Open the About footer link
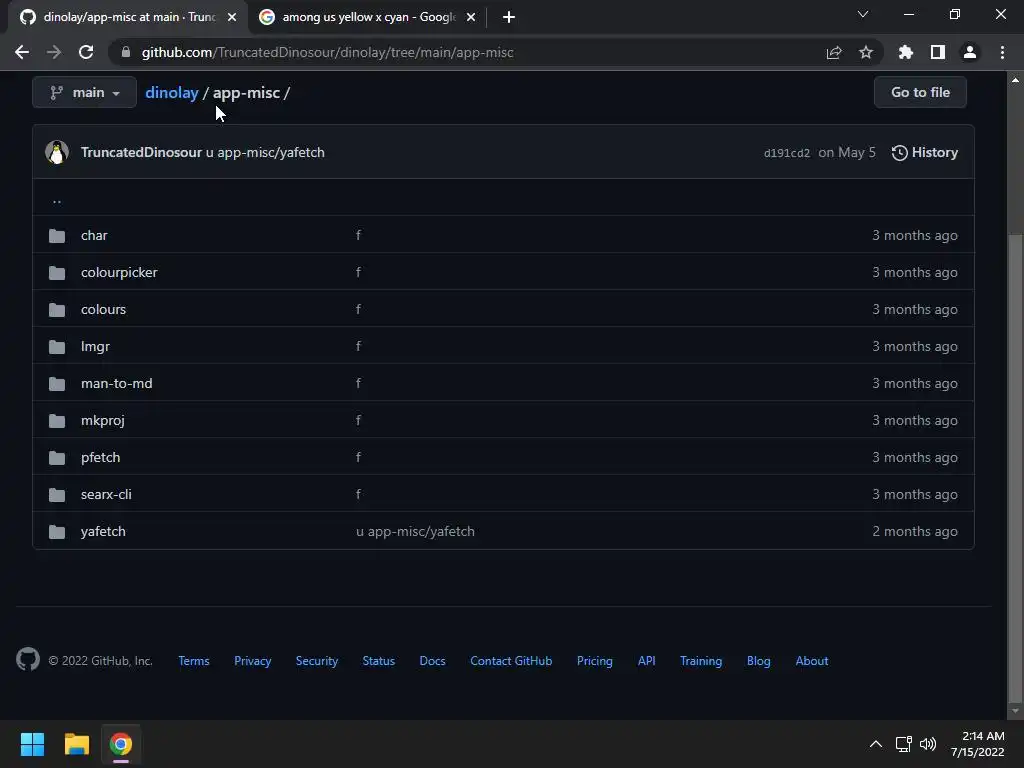Viewport: 1024px width, 768px height. pos(812,661)
